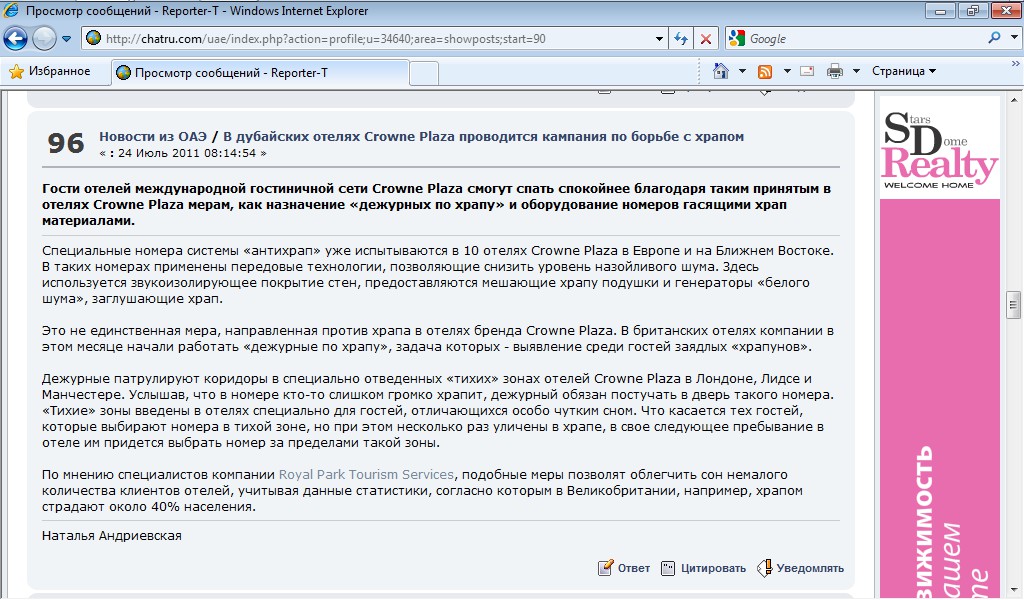
Task: Expand the Home button dropdown
Action: coord(742,71)
